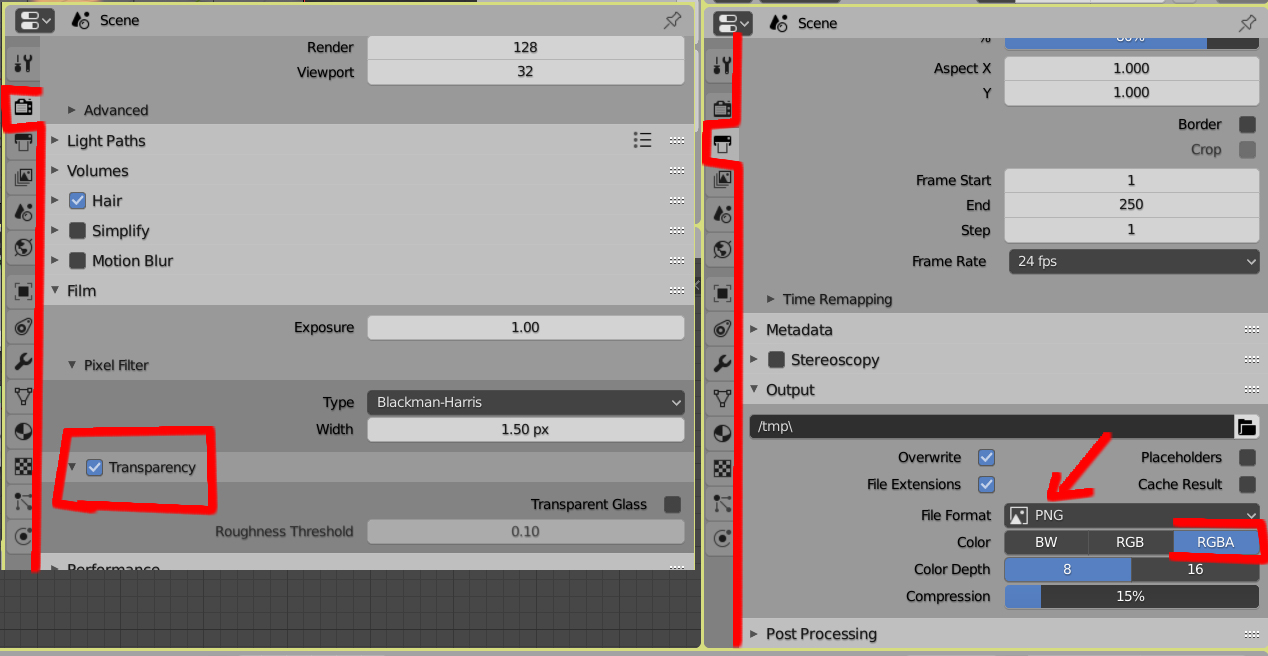Set Color Depth to 16
Viewport: 1268px width, 656px height.
pos(1195,569)
